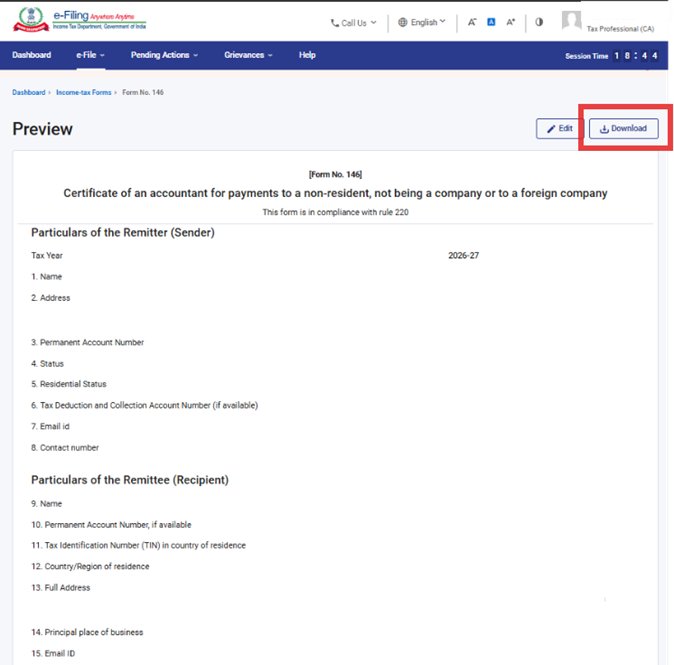Toggle the high contrast mode icon

539,22
